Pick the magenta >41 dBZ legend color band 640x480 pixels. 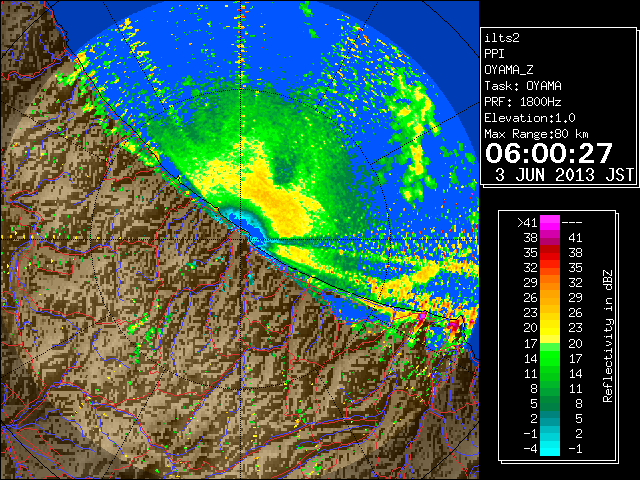(550, 223)
